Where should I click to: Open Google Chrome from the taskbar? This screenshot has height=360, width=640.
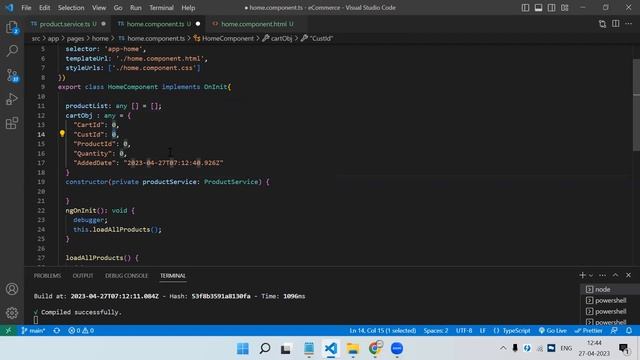click(x=375, y=348)
